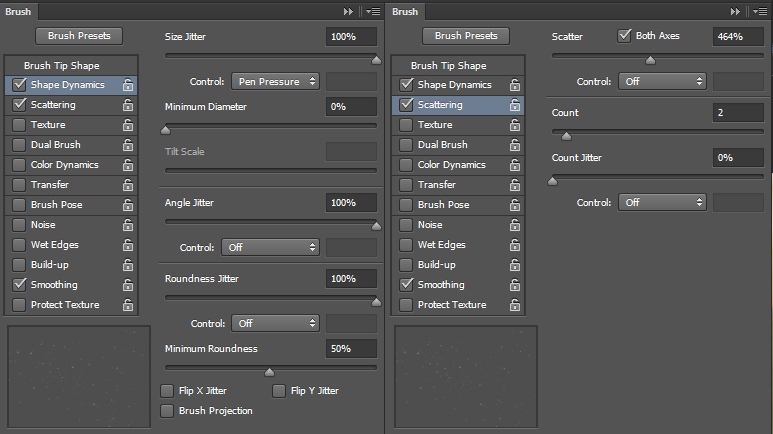Click lock icon beside Texture in left panel
The height and width of the screenshot is (434, 773).
128,125
